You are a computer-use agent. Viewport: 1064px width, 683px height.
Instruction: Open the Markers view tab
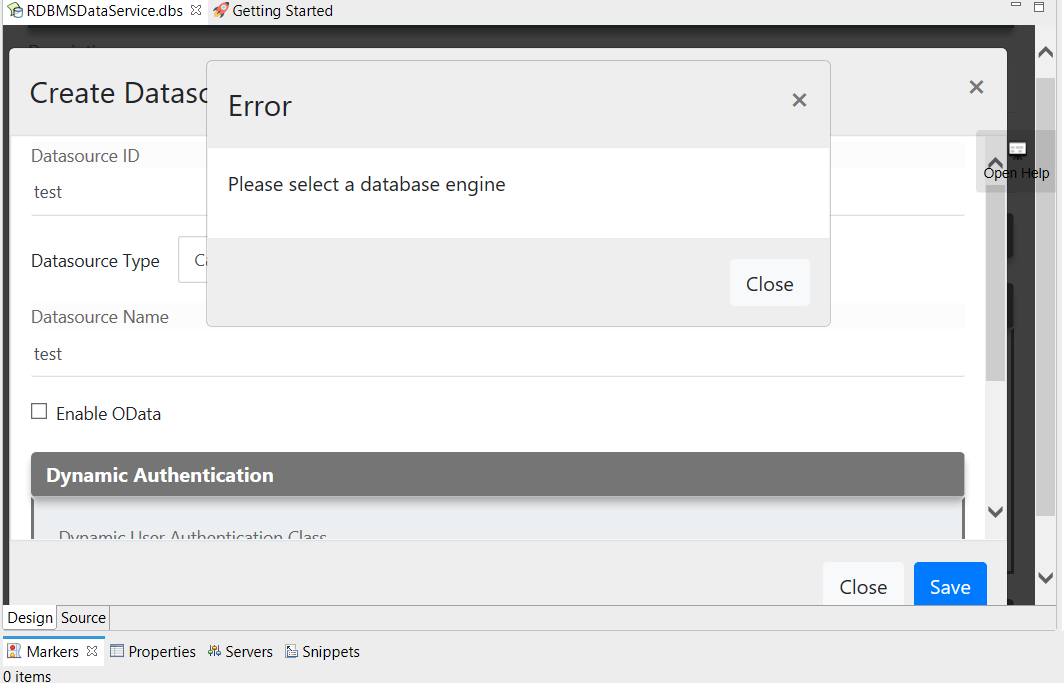(x=53, y=652)
